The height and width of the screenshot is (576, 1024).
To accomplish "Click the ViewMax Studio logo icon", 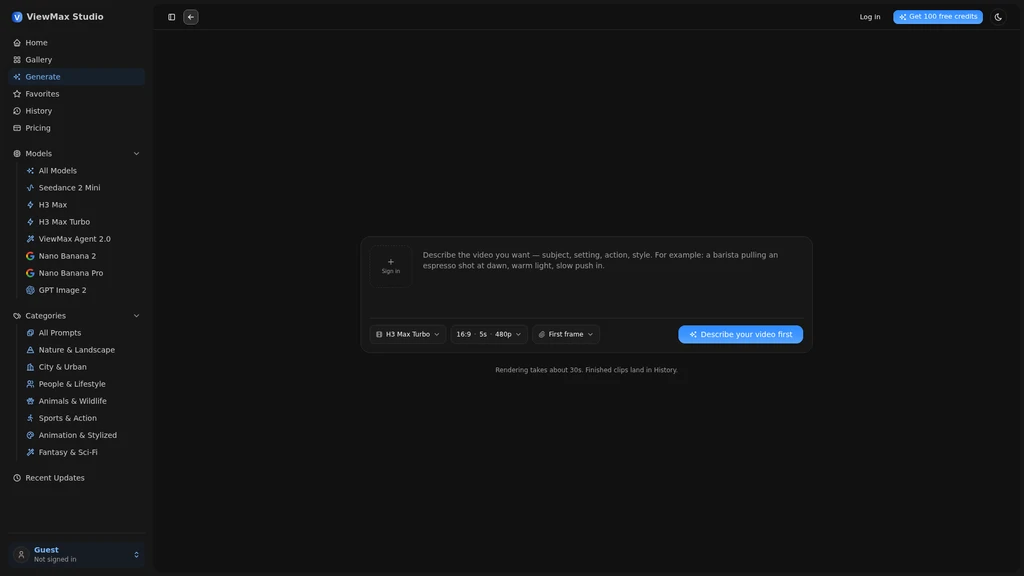I will [x=17, y=17].
